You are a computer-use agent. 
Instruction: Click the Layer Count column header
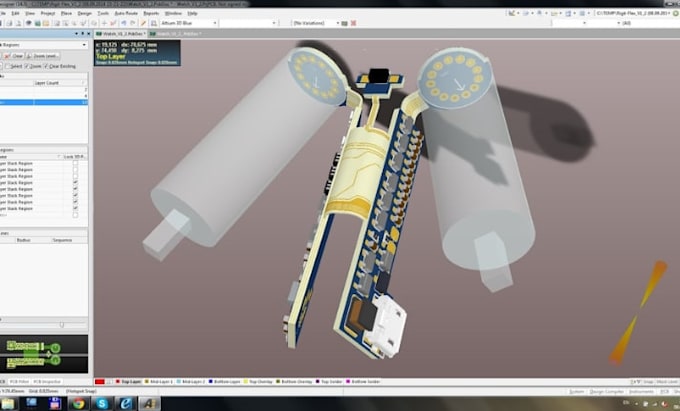[60, 83]
